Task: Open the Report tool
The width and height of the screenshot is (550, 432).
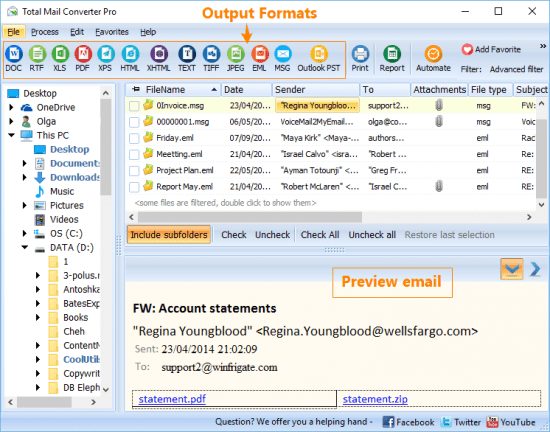Action: [x=392, y=54]
